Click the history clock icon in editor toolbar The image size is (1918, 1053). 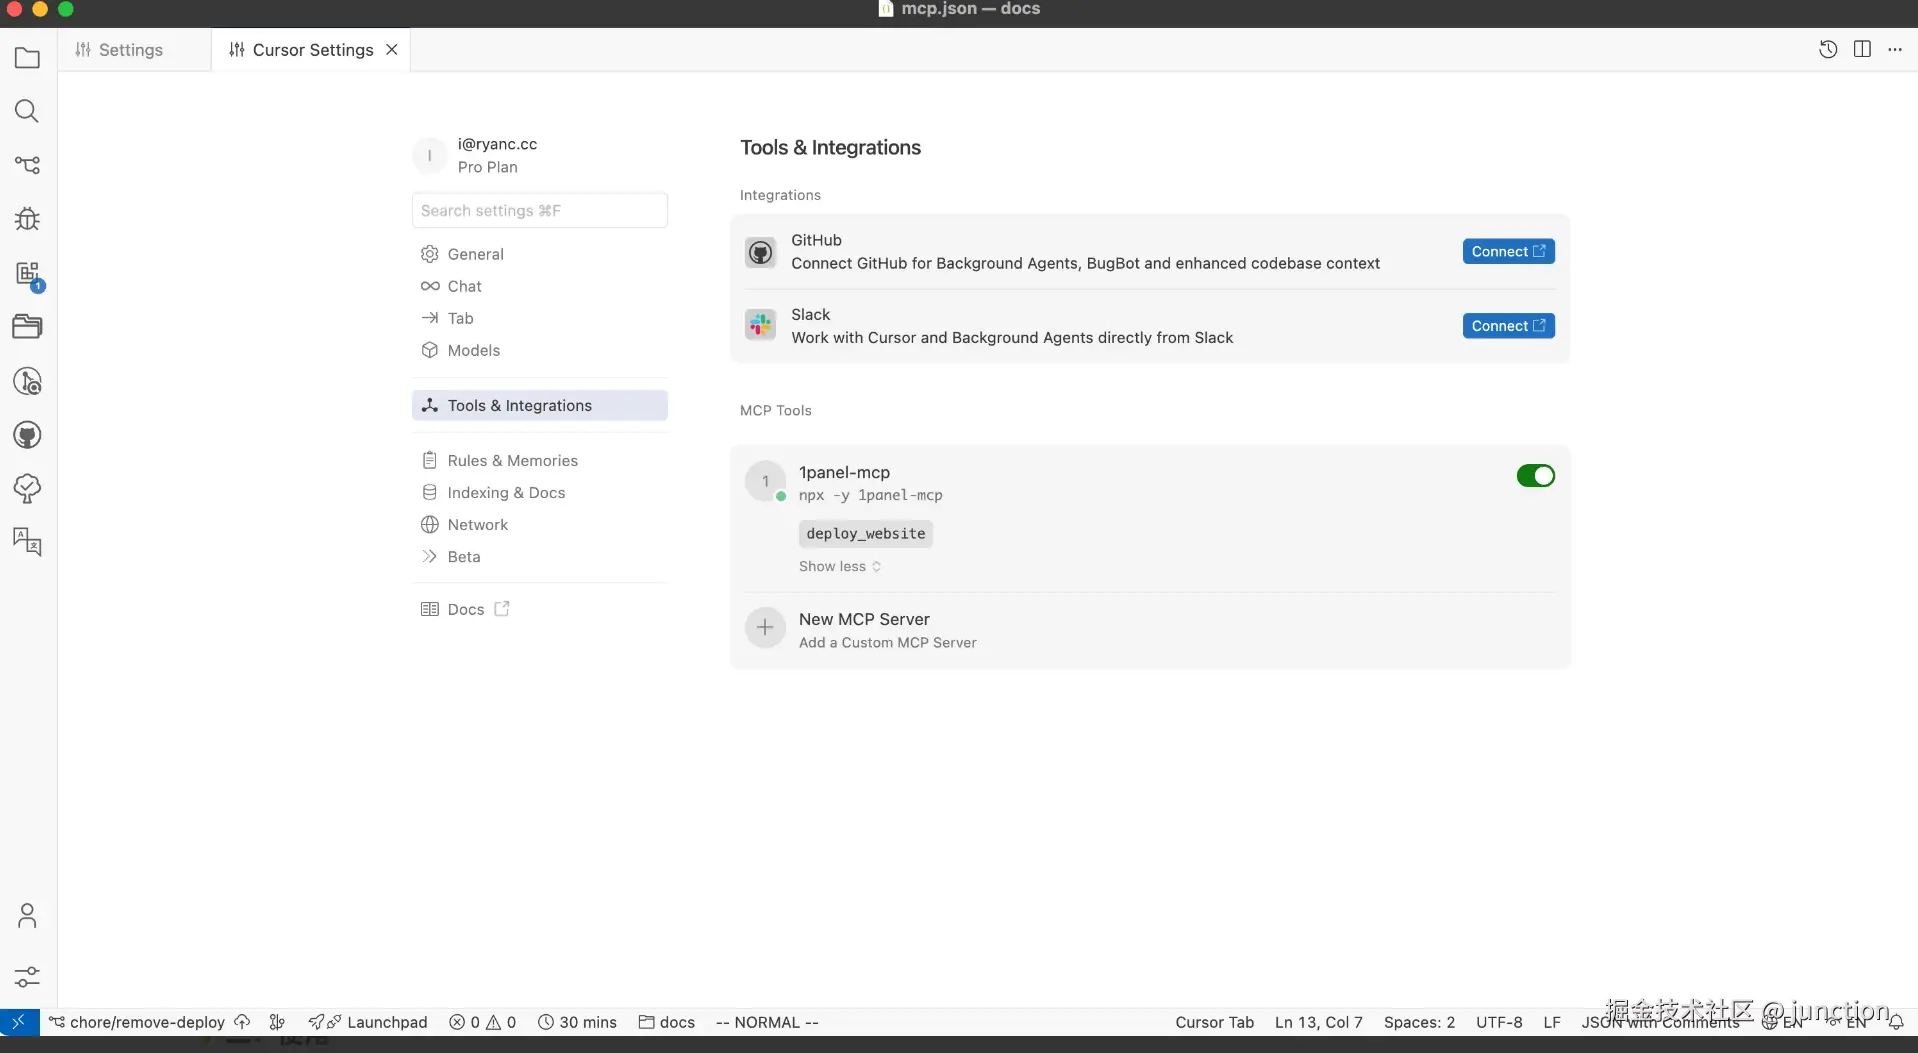tap(1828, 50)
